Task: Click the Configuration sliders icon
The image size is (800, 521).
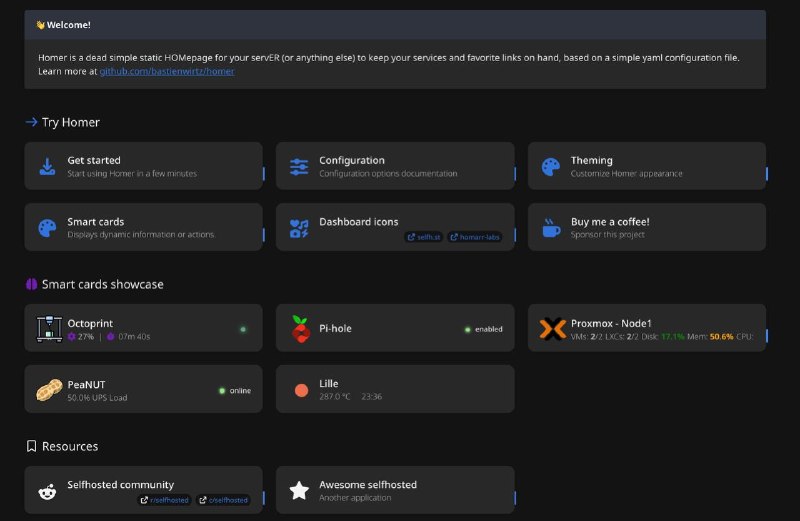Action: (299, 167)
